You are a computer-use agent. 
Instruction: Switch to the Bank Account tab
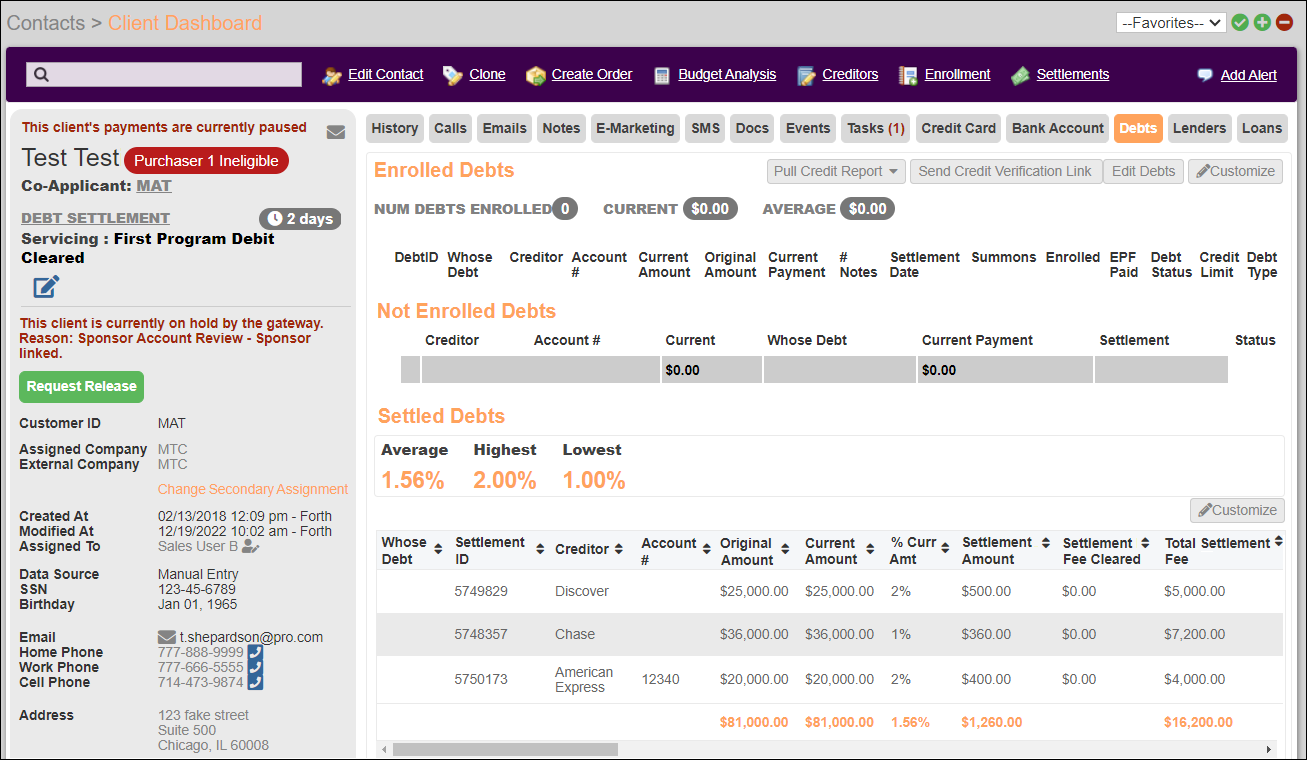pos(1057,128)
